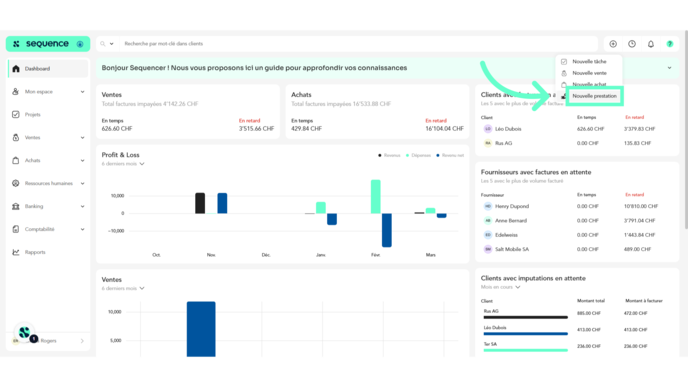Click the round Sequence chat widget
688x387 pixels.
(x=25, y=333)
